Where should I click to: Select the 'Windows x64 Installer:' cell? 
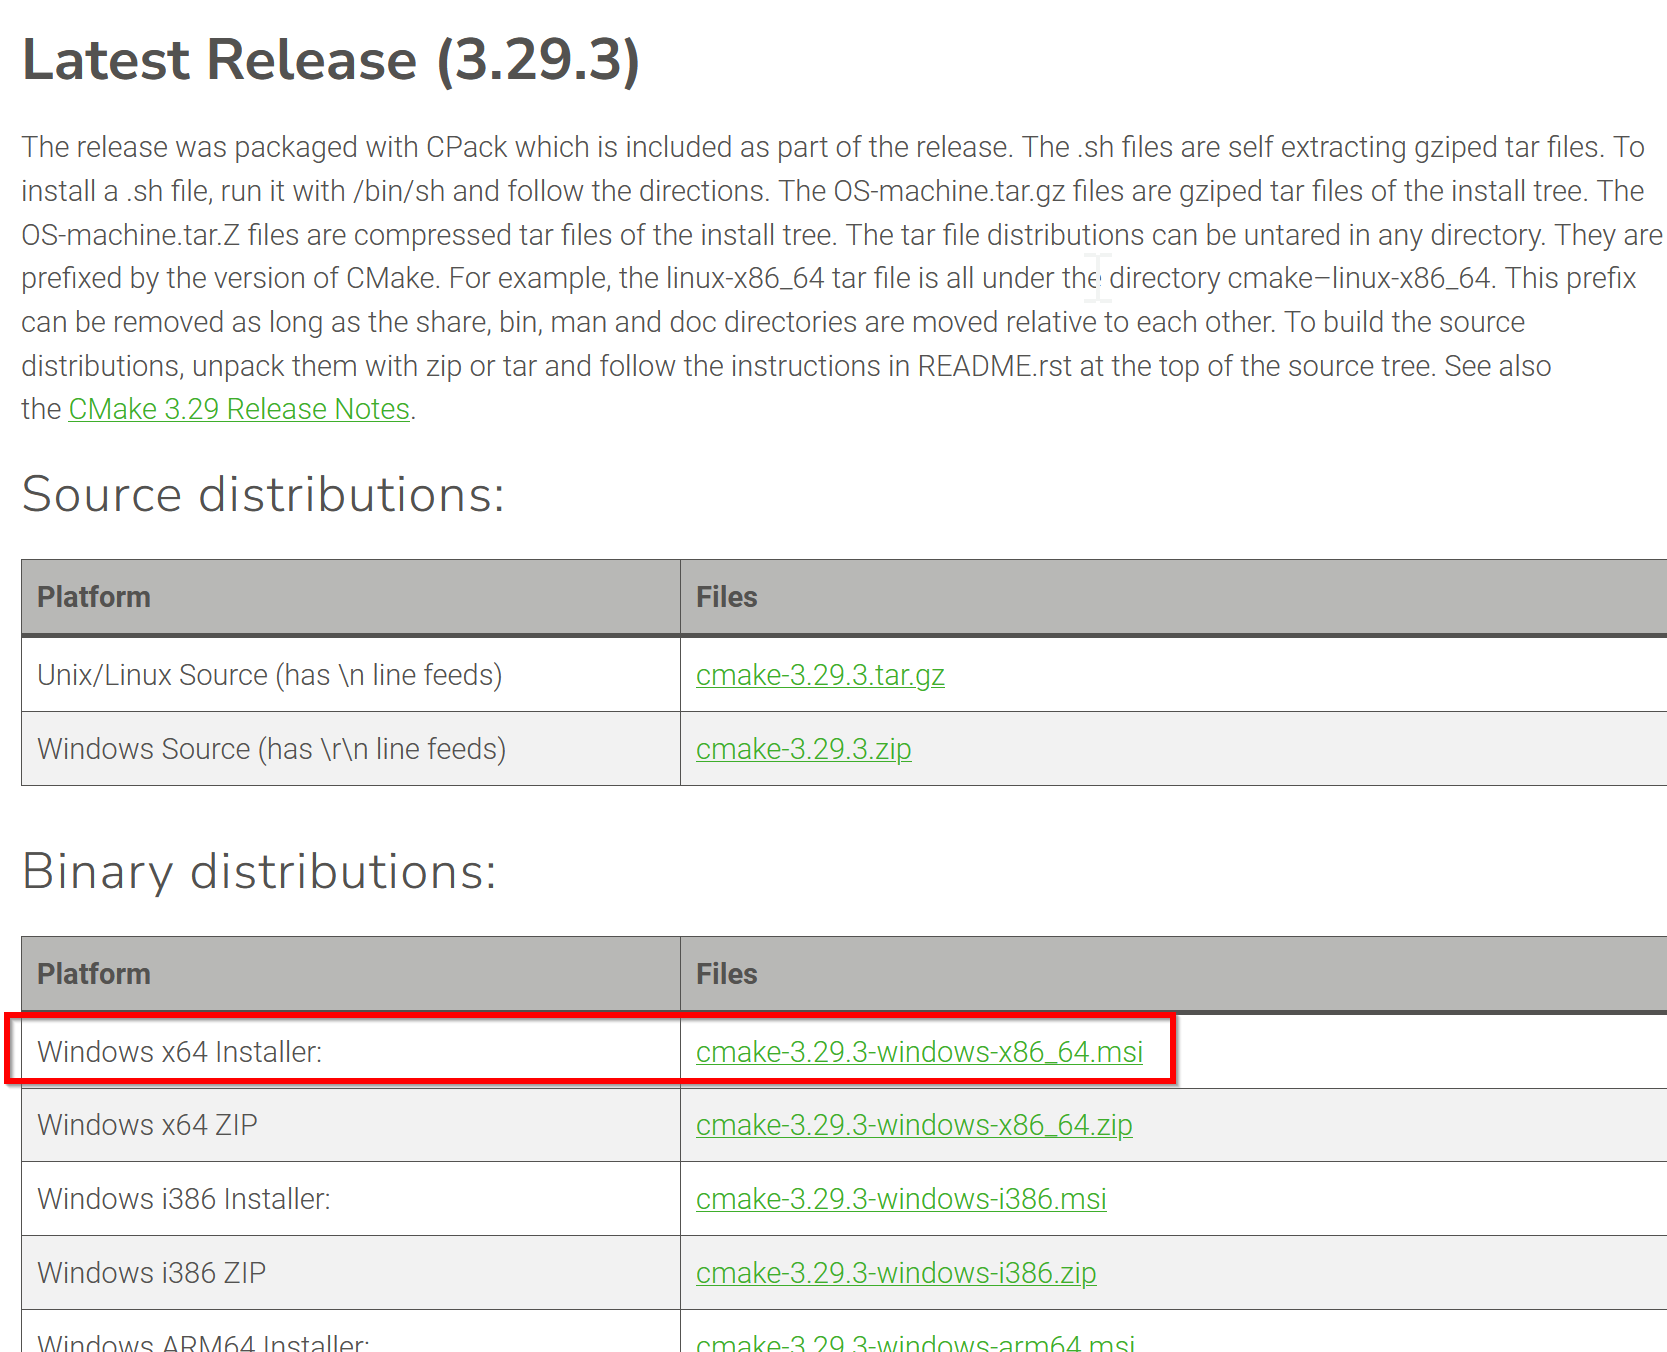(351, 1052)
